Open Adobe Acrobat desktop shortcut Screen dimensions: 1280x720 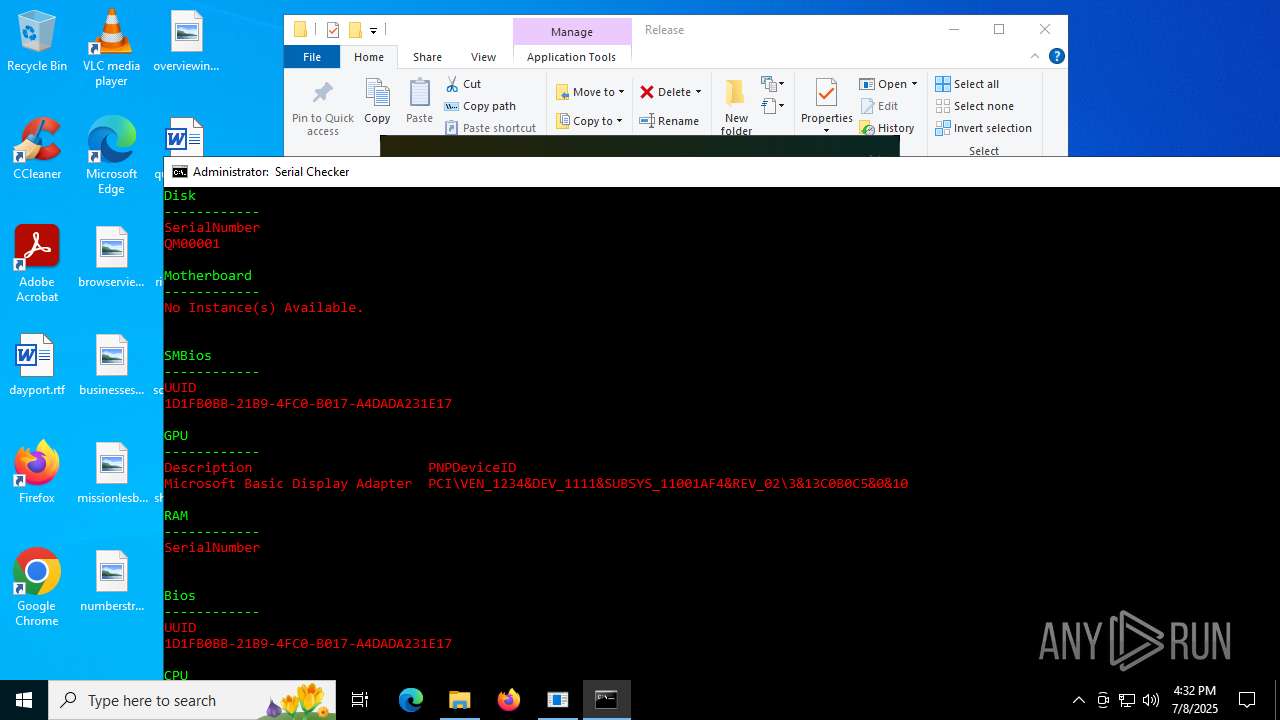(x=37, y=264)
